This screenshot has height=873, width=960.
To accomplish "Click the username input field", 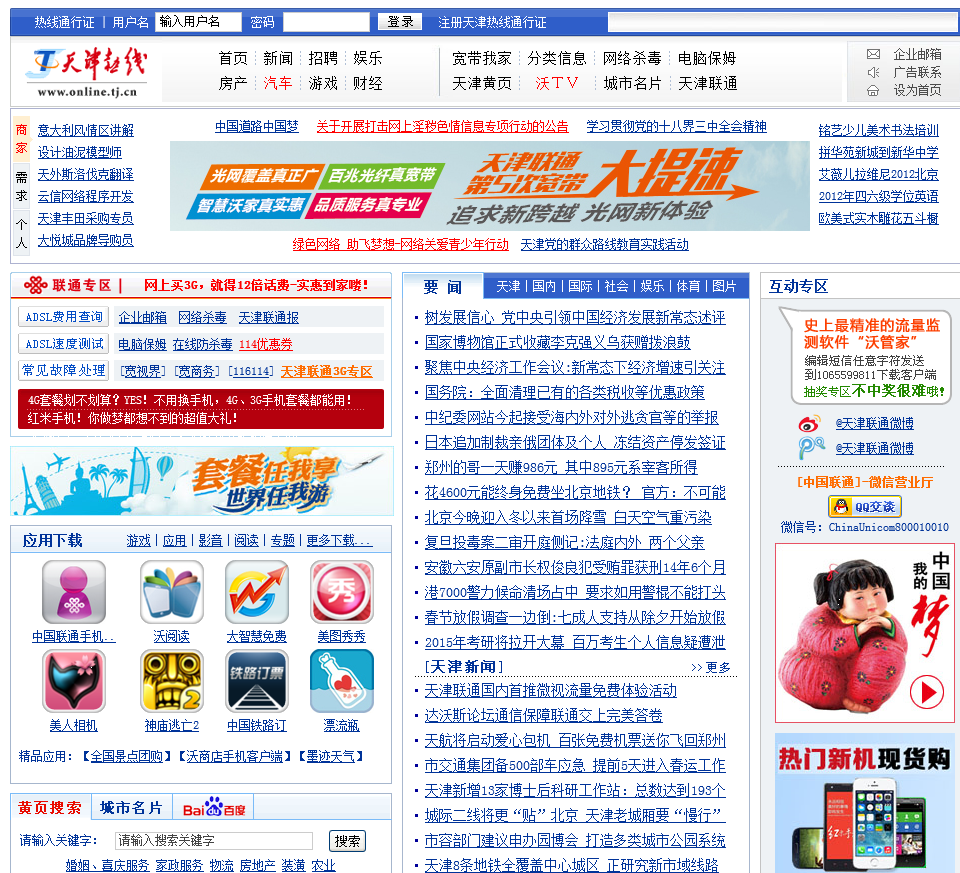I will tap(198, 22).
